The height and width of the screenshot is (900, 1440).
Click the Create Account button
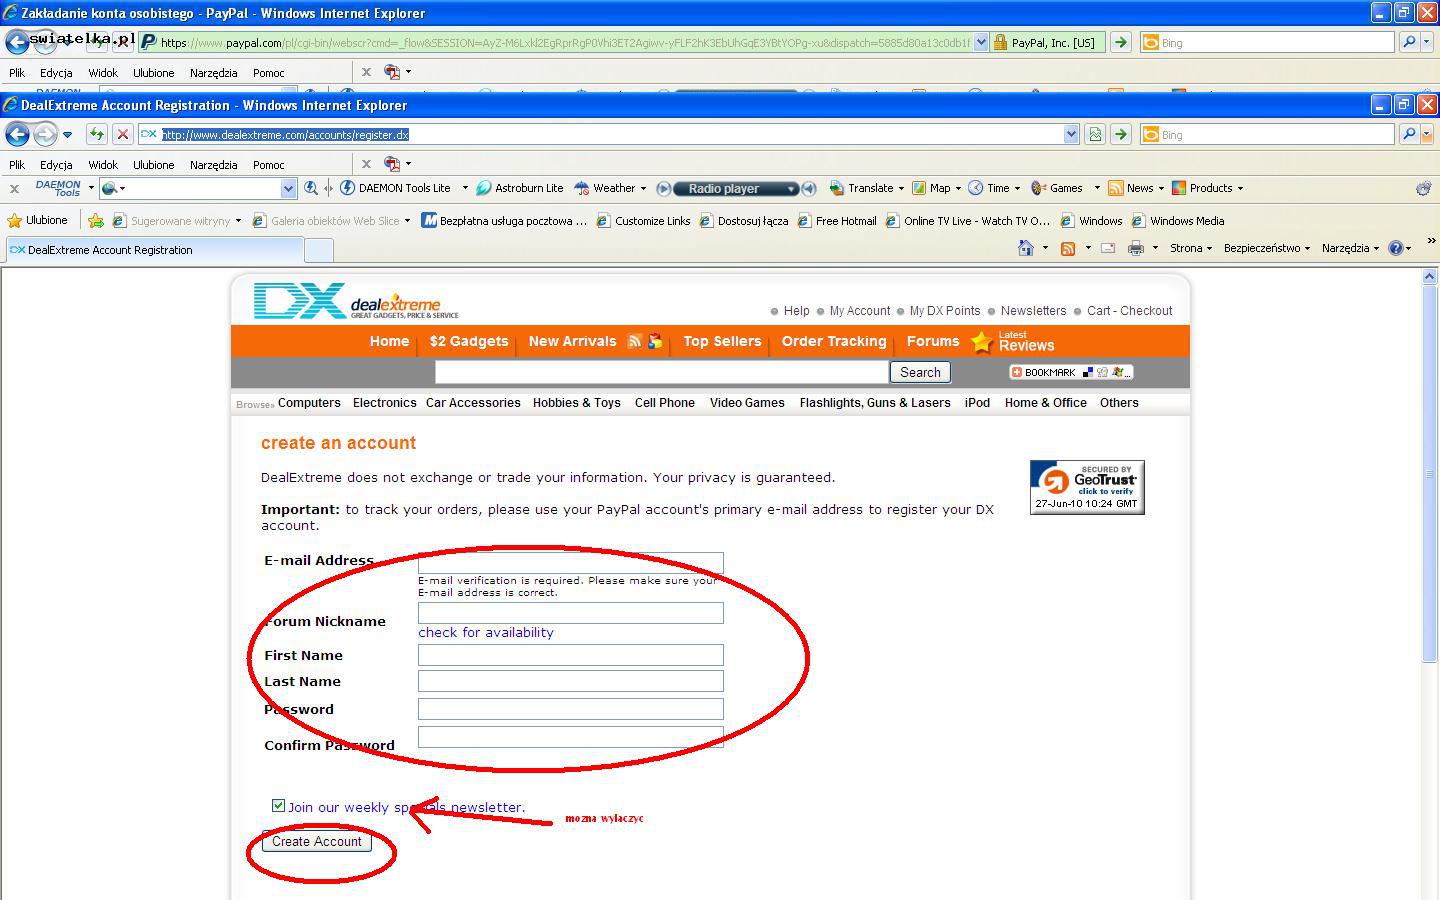point(317,841)
